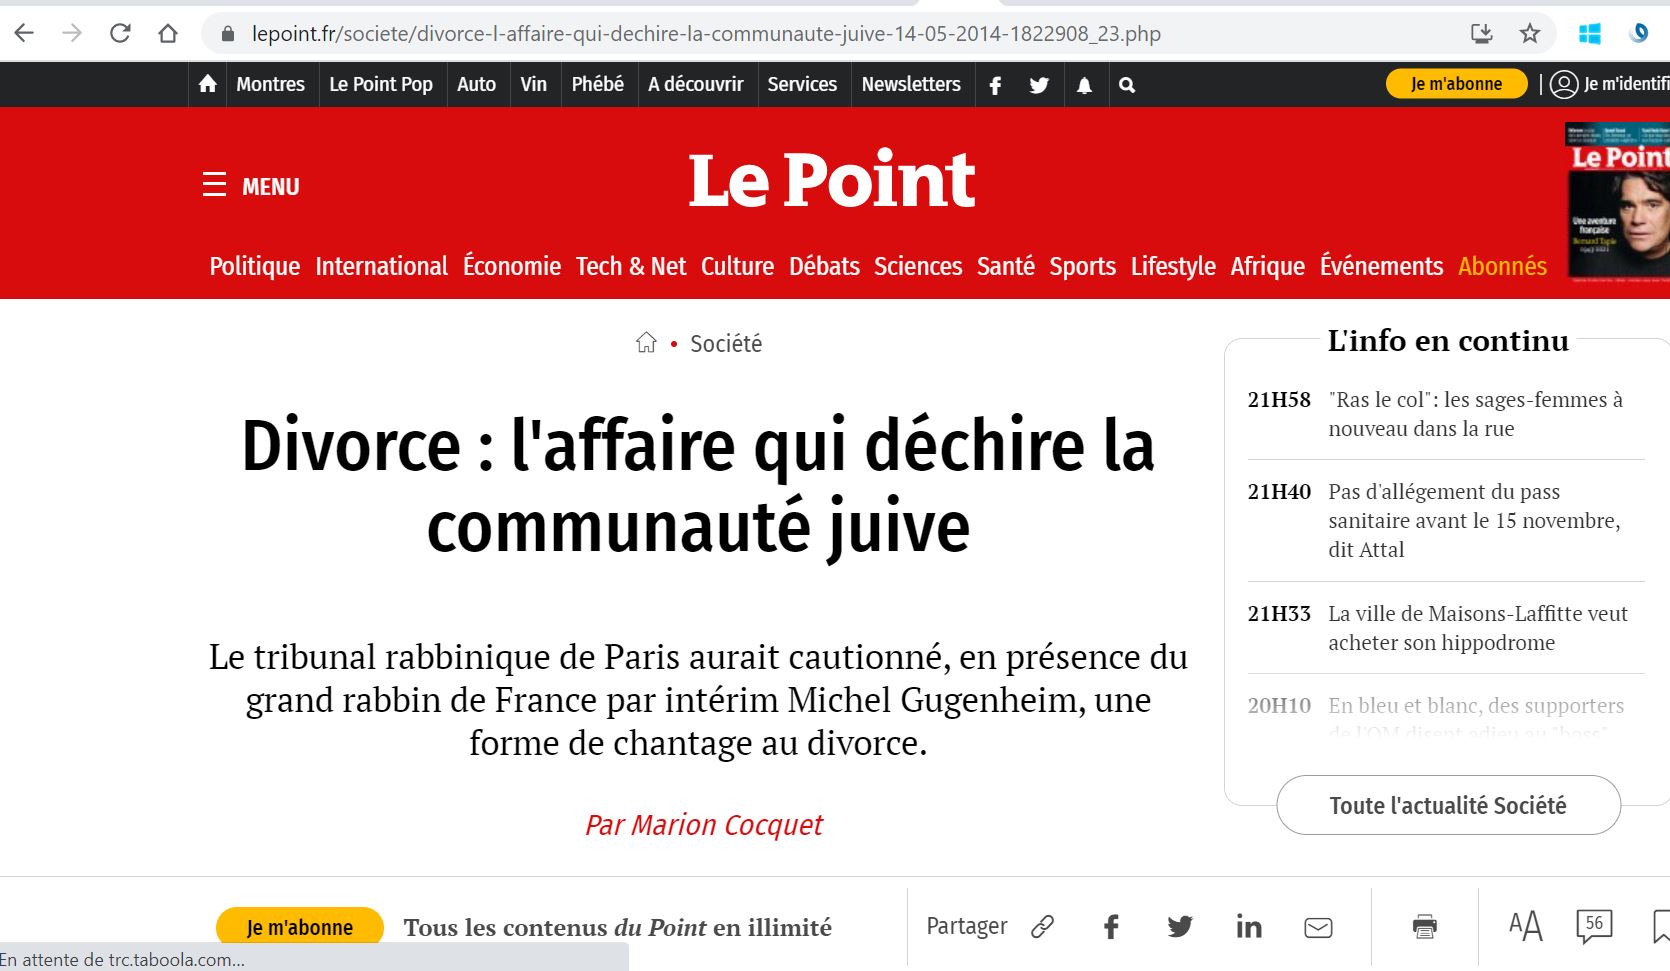Image resolution: width=1670 pixels, height=971 pixels.
Task: Go to Sciences section
Action: pyautogui.click(x=918, y=266)
